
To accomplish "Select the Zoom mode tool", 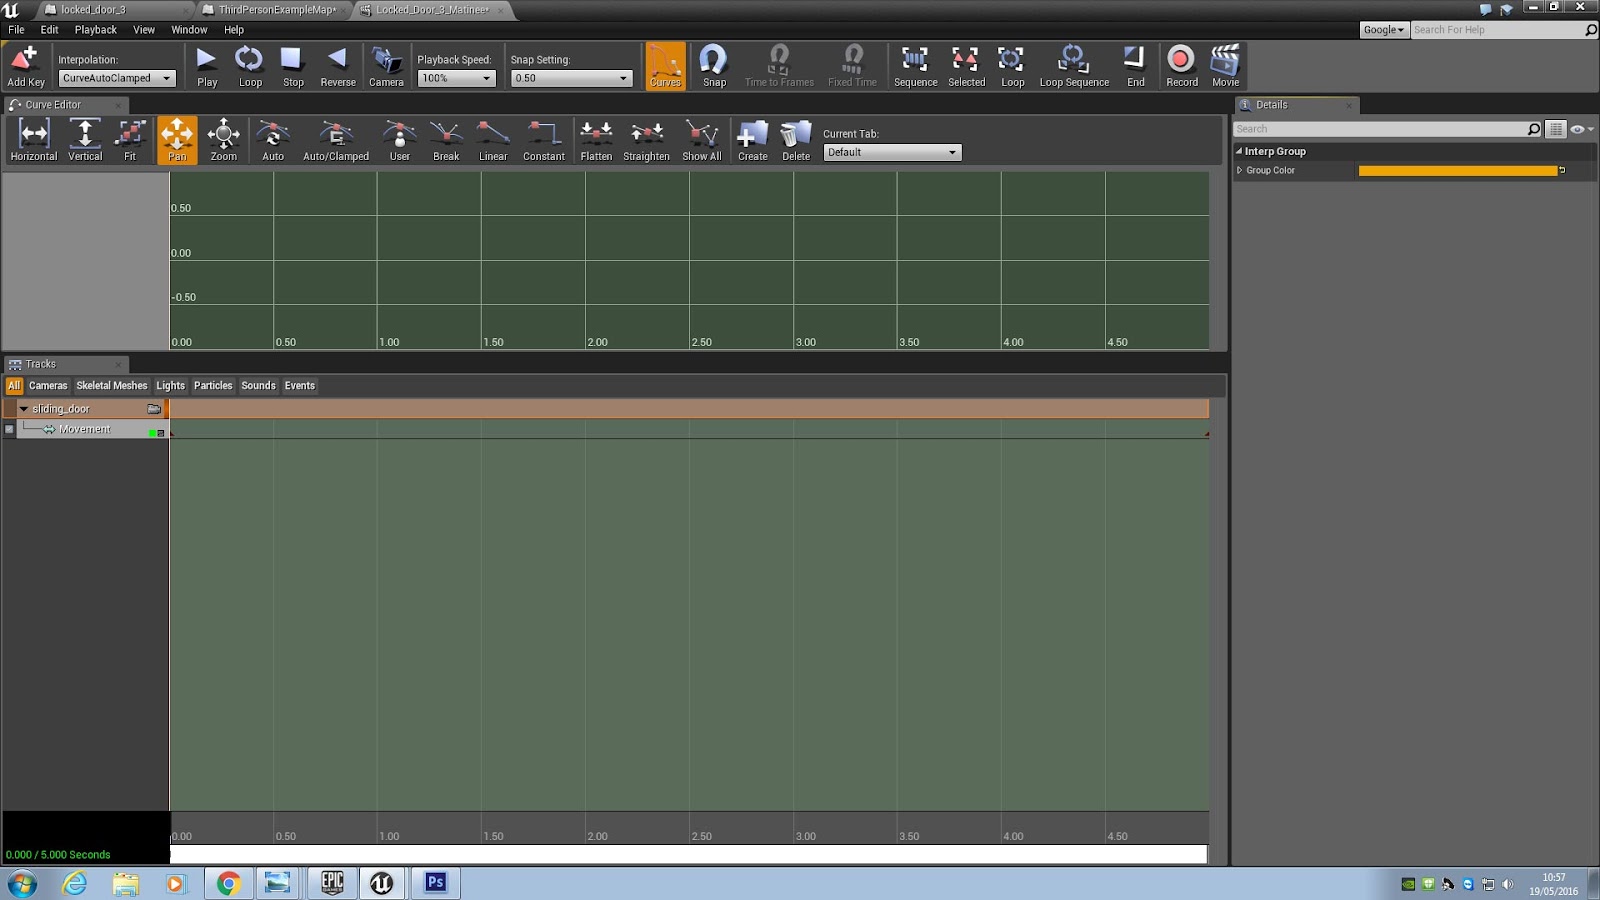I will [223, 140].
